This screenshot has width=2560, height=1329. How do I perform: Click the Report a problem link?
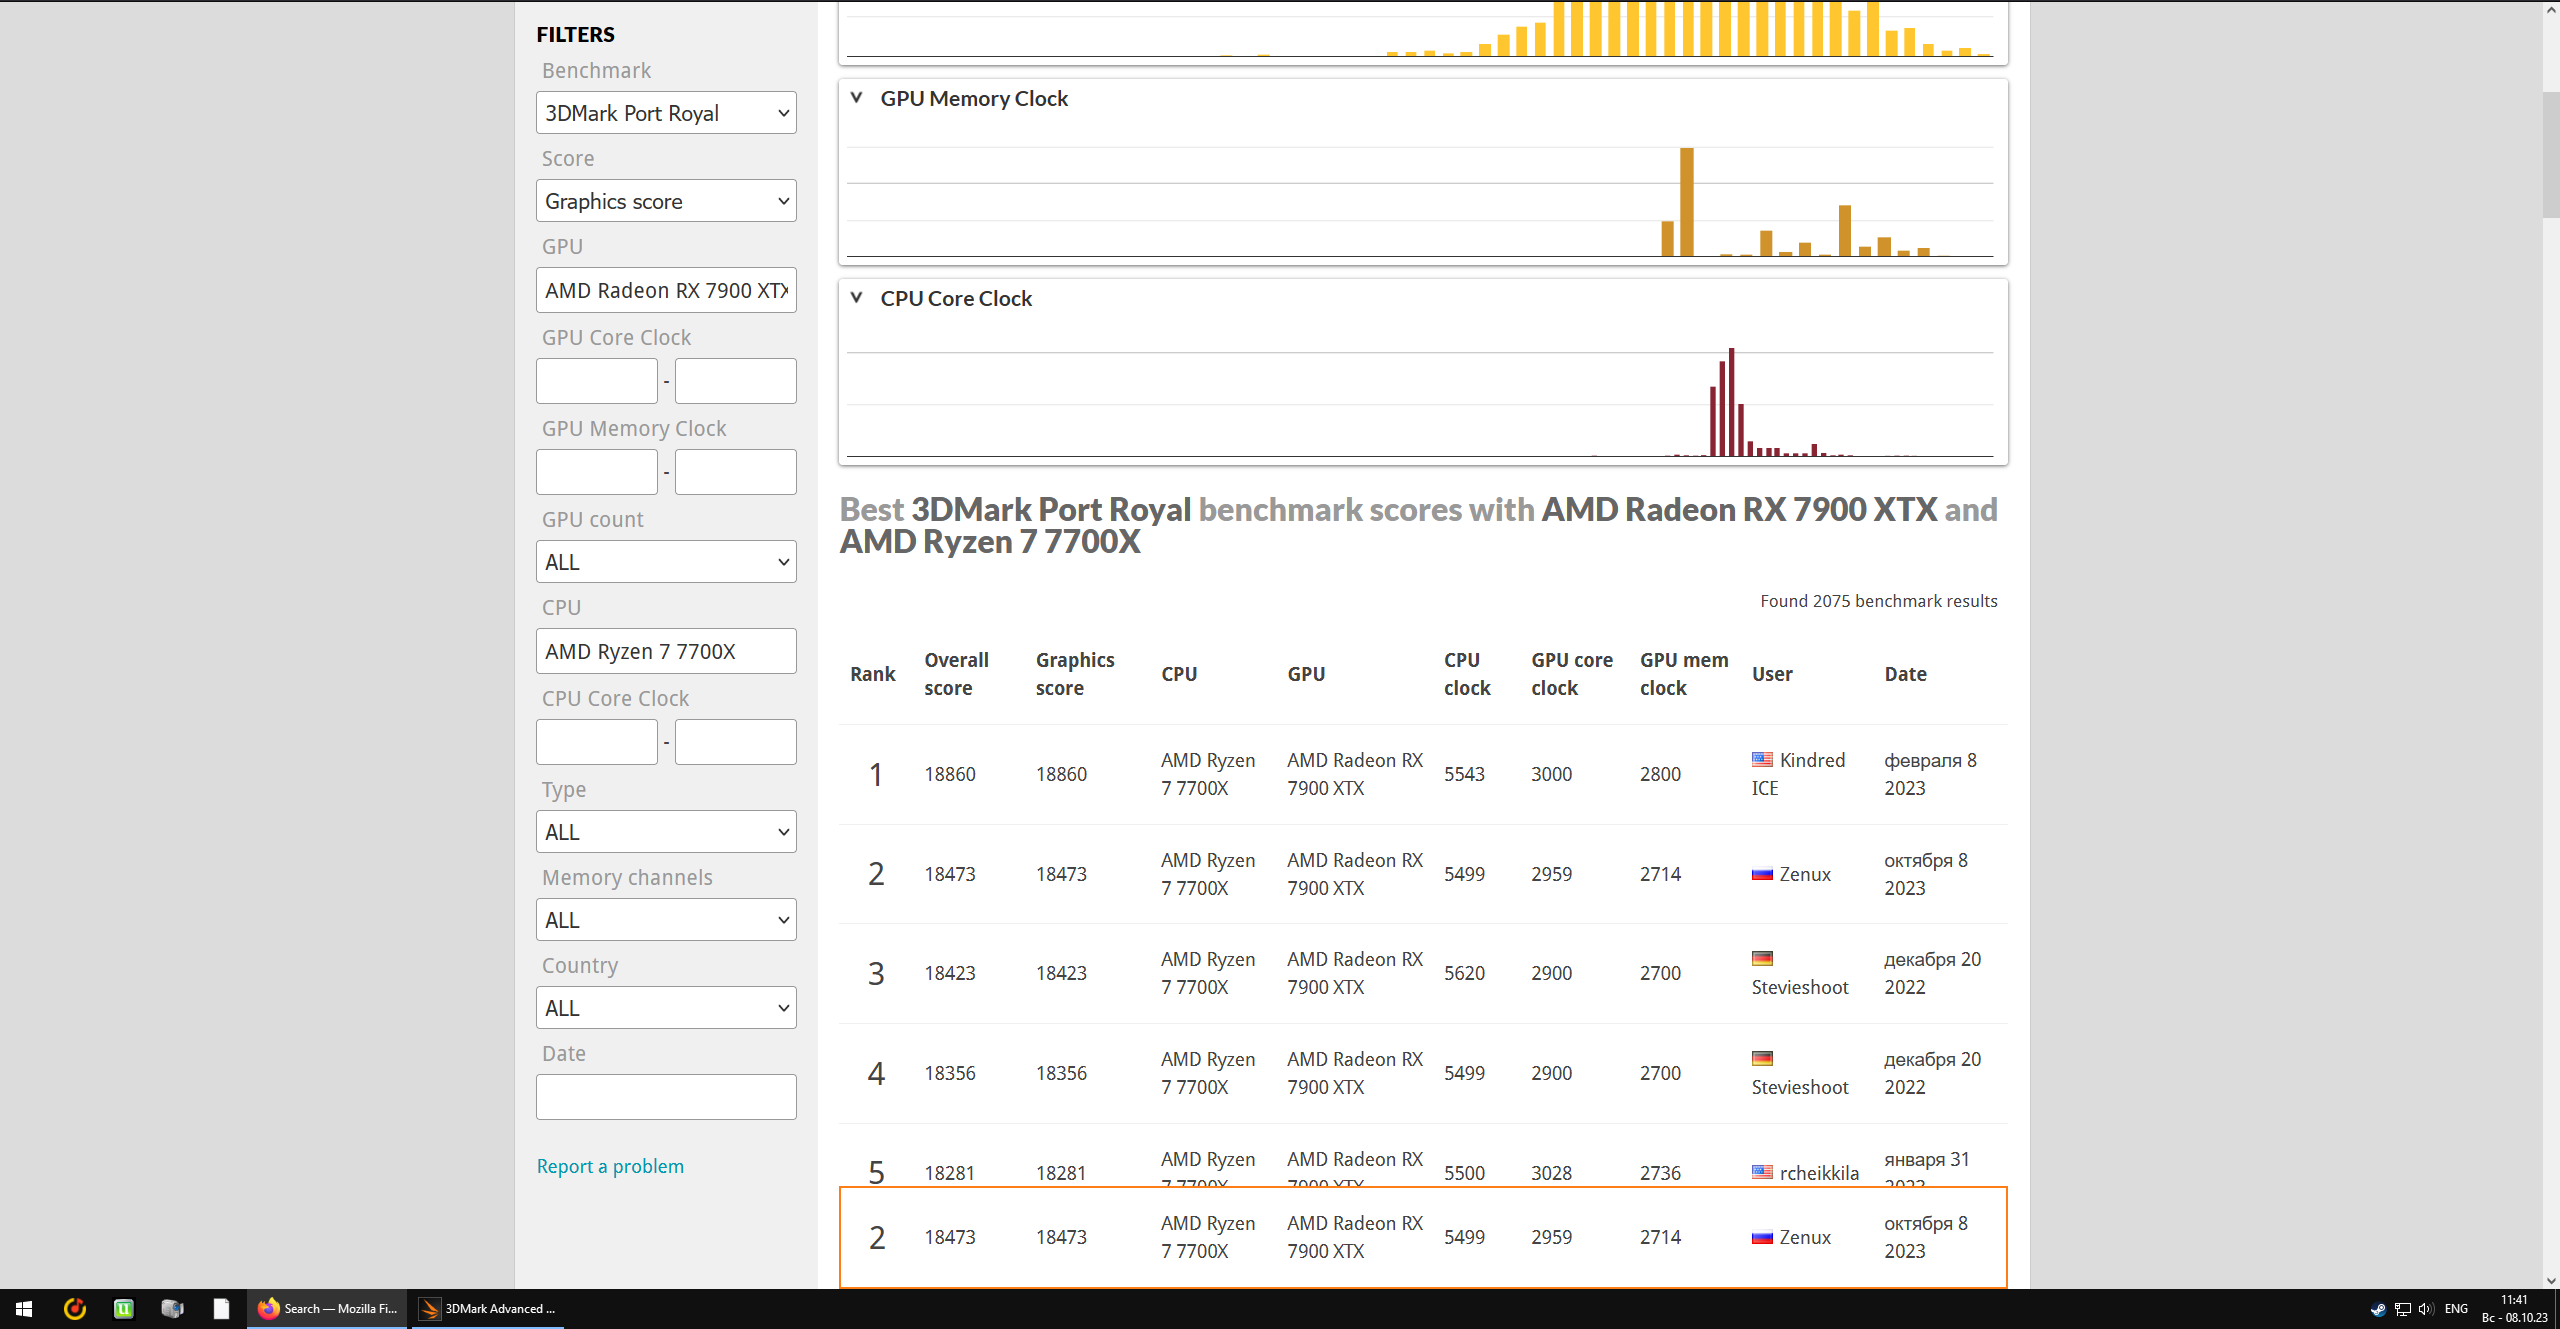click(x=610, y=1166)
